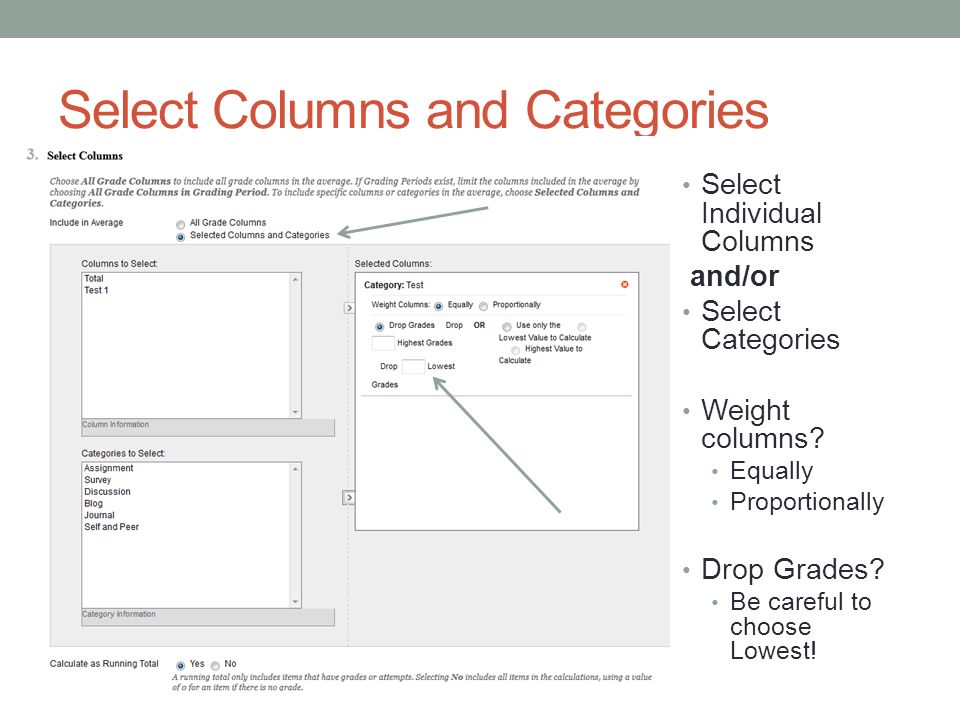The width and height of the screenshot is (960, 720).
Task: Set Calculate as Running Total to Yes
Action: [181, 666]
